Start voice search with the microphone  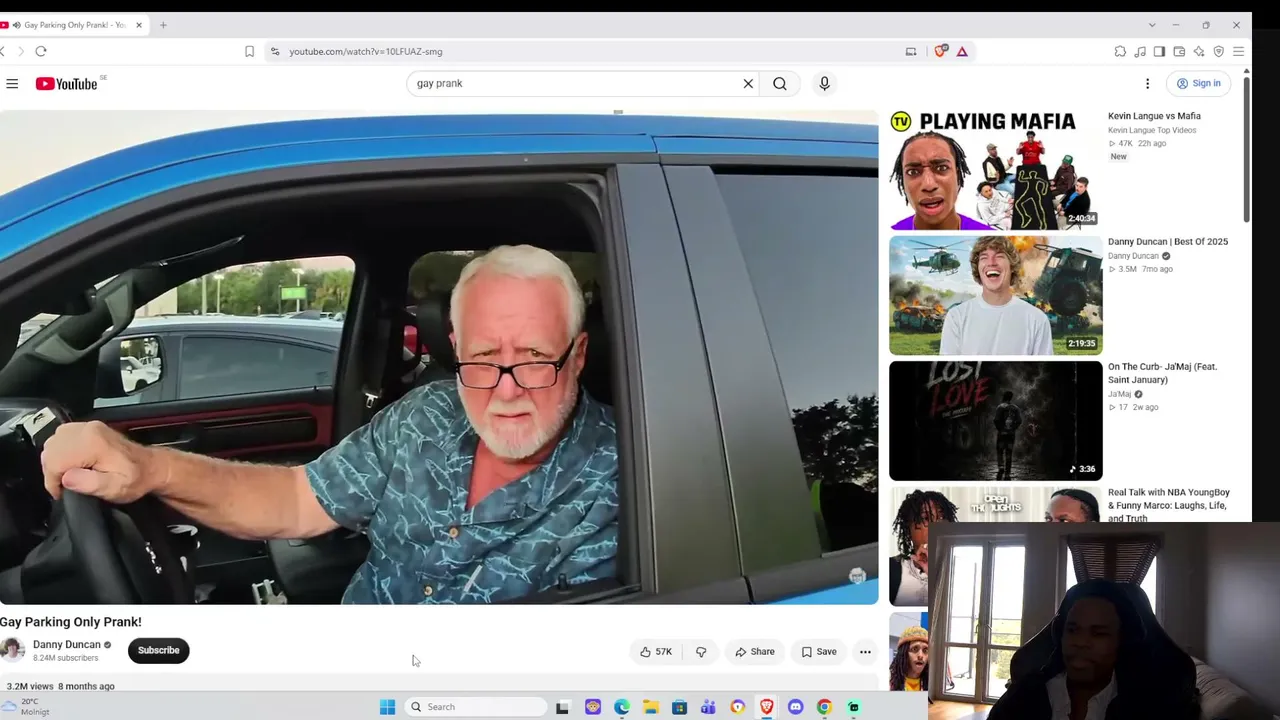tap(824, 84)
